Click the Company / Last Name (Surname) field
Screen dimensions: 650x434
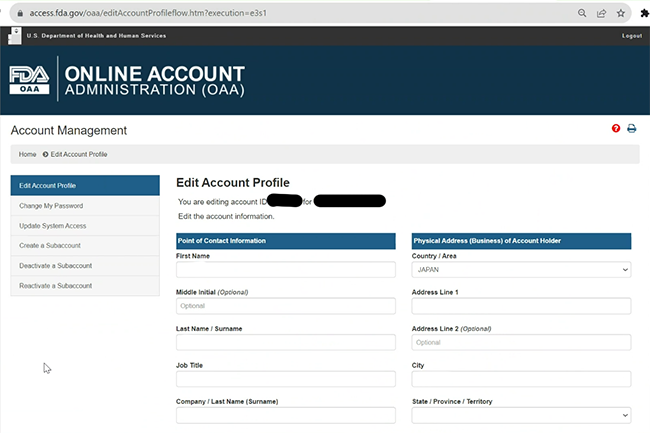286,415
